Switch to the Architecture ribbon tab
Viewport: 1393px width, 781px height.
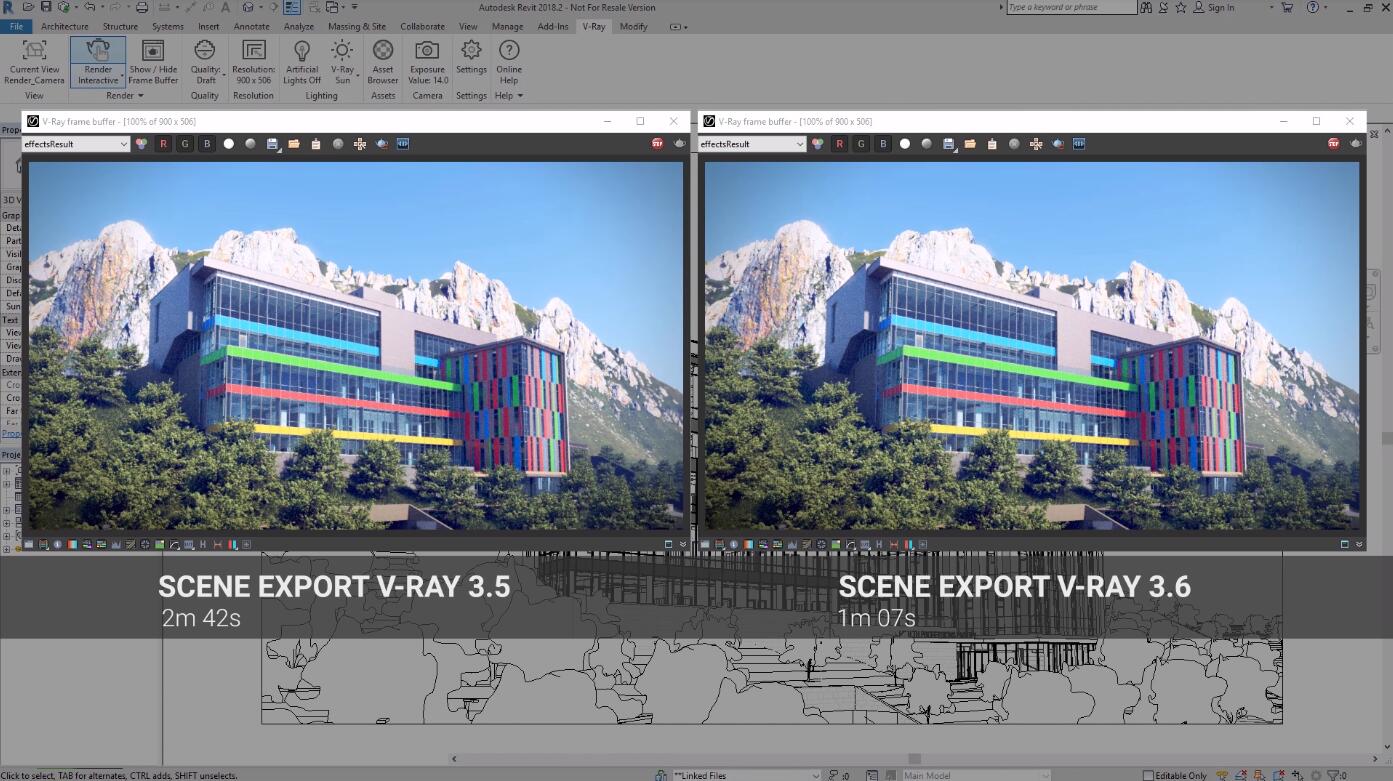tap(65, 26)
